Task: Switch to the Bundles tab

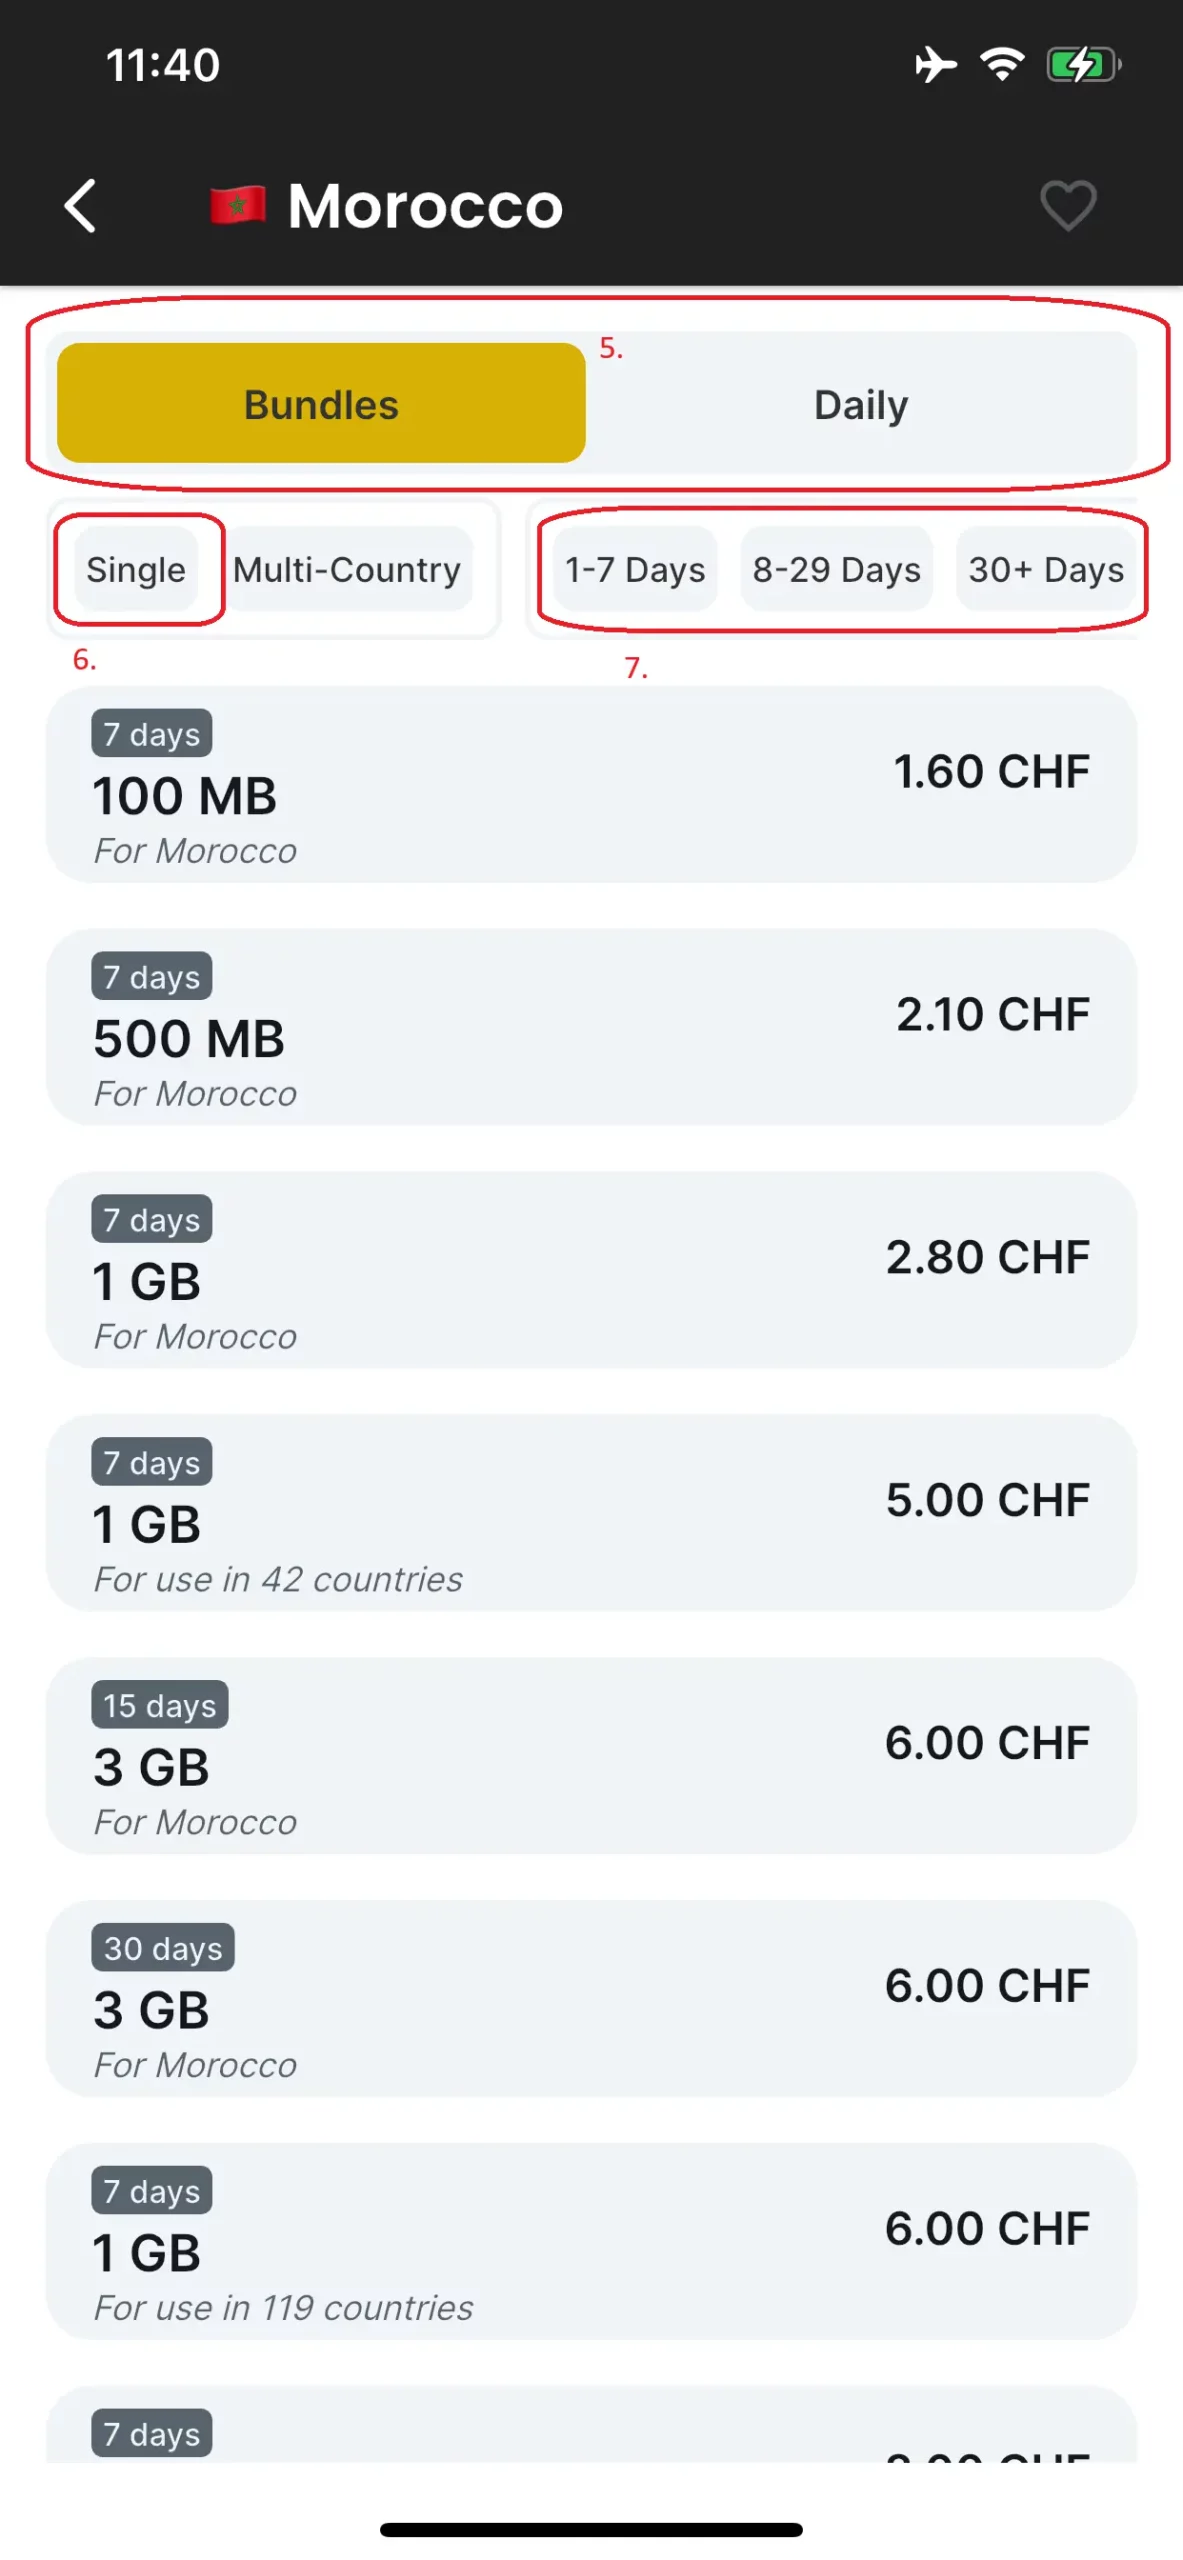Action: pos(321,404)
